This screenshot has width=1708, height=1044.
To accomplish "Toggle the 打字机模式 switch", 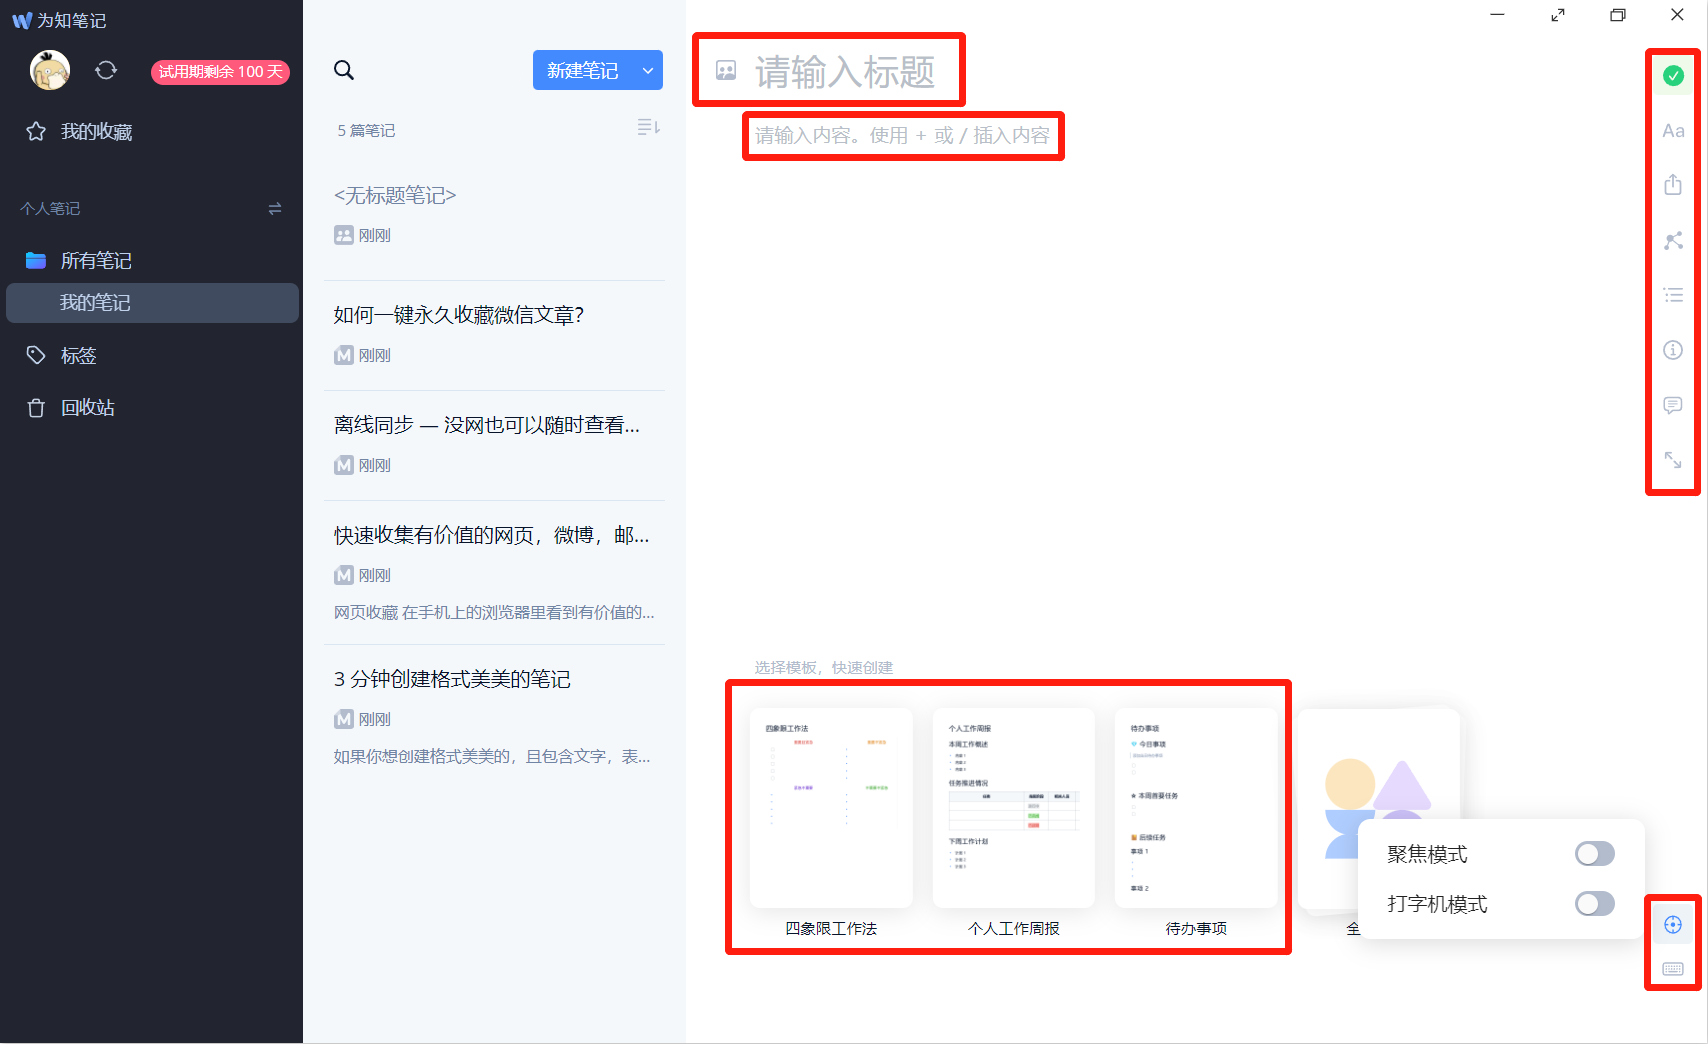I will 1594,904.
